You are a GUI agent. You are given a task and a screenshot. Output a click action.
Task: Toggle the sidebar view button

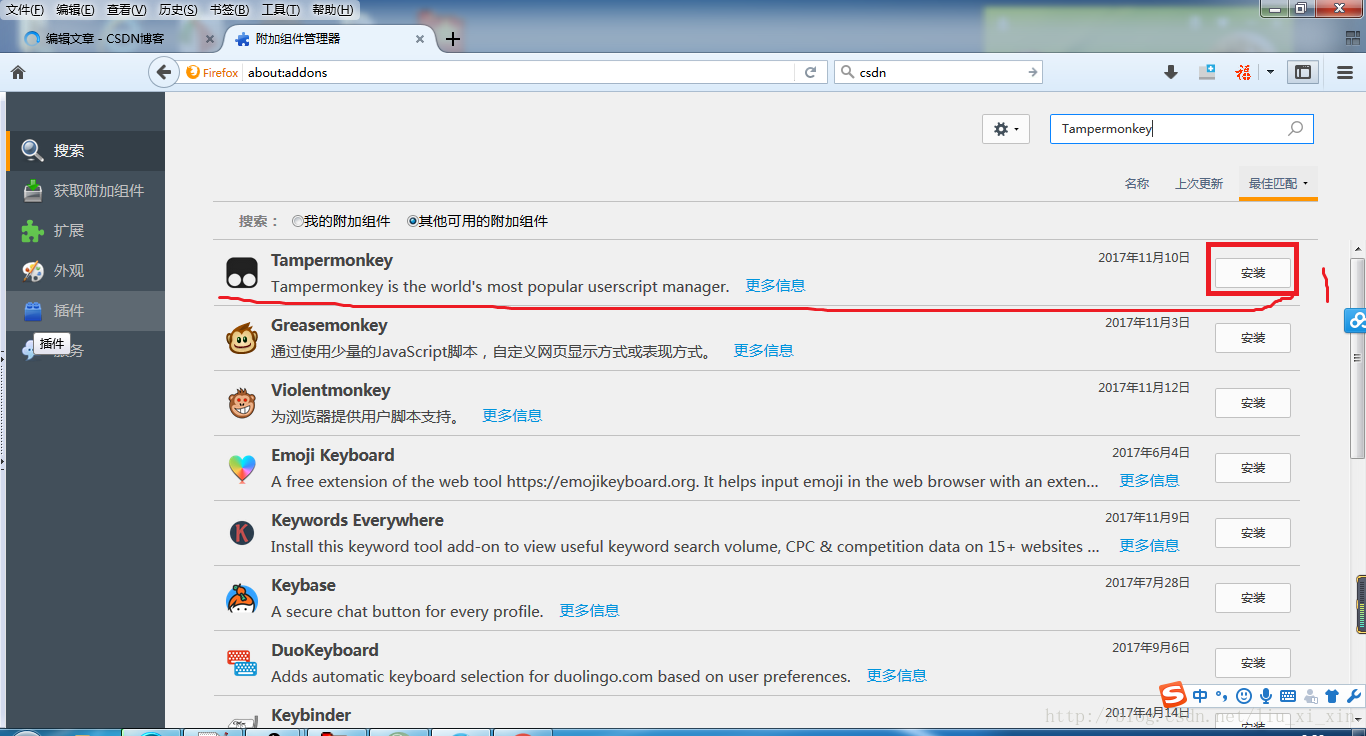click(1302, 72)
